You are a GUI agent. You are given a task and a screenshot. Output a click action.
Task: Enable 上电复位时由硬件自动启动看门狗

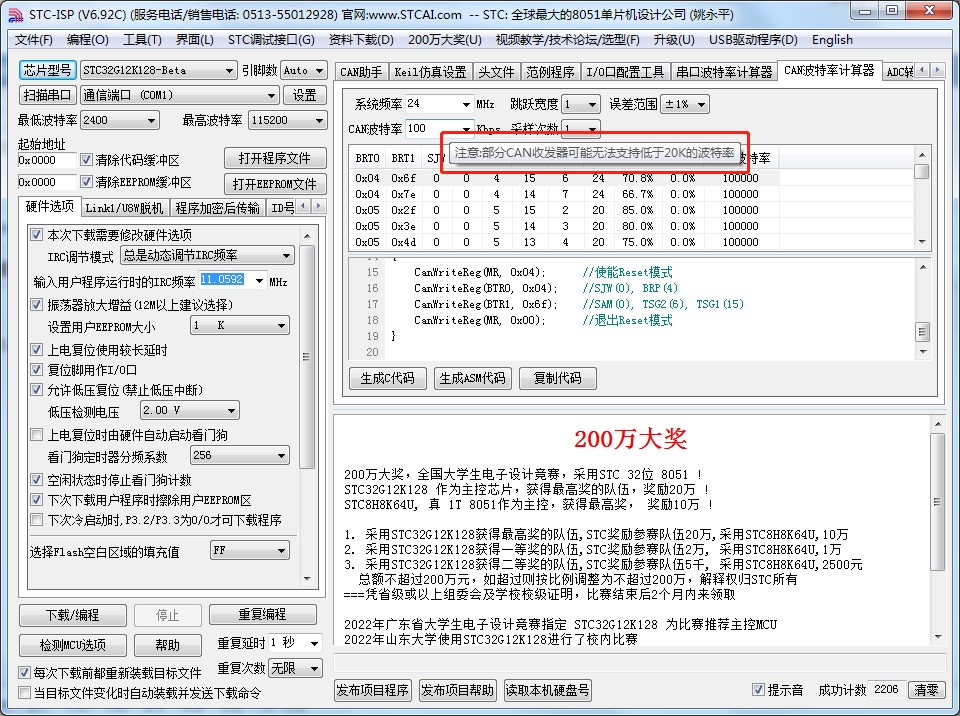click(37, 435)
